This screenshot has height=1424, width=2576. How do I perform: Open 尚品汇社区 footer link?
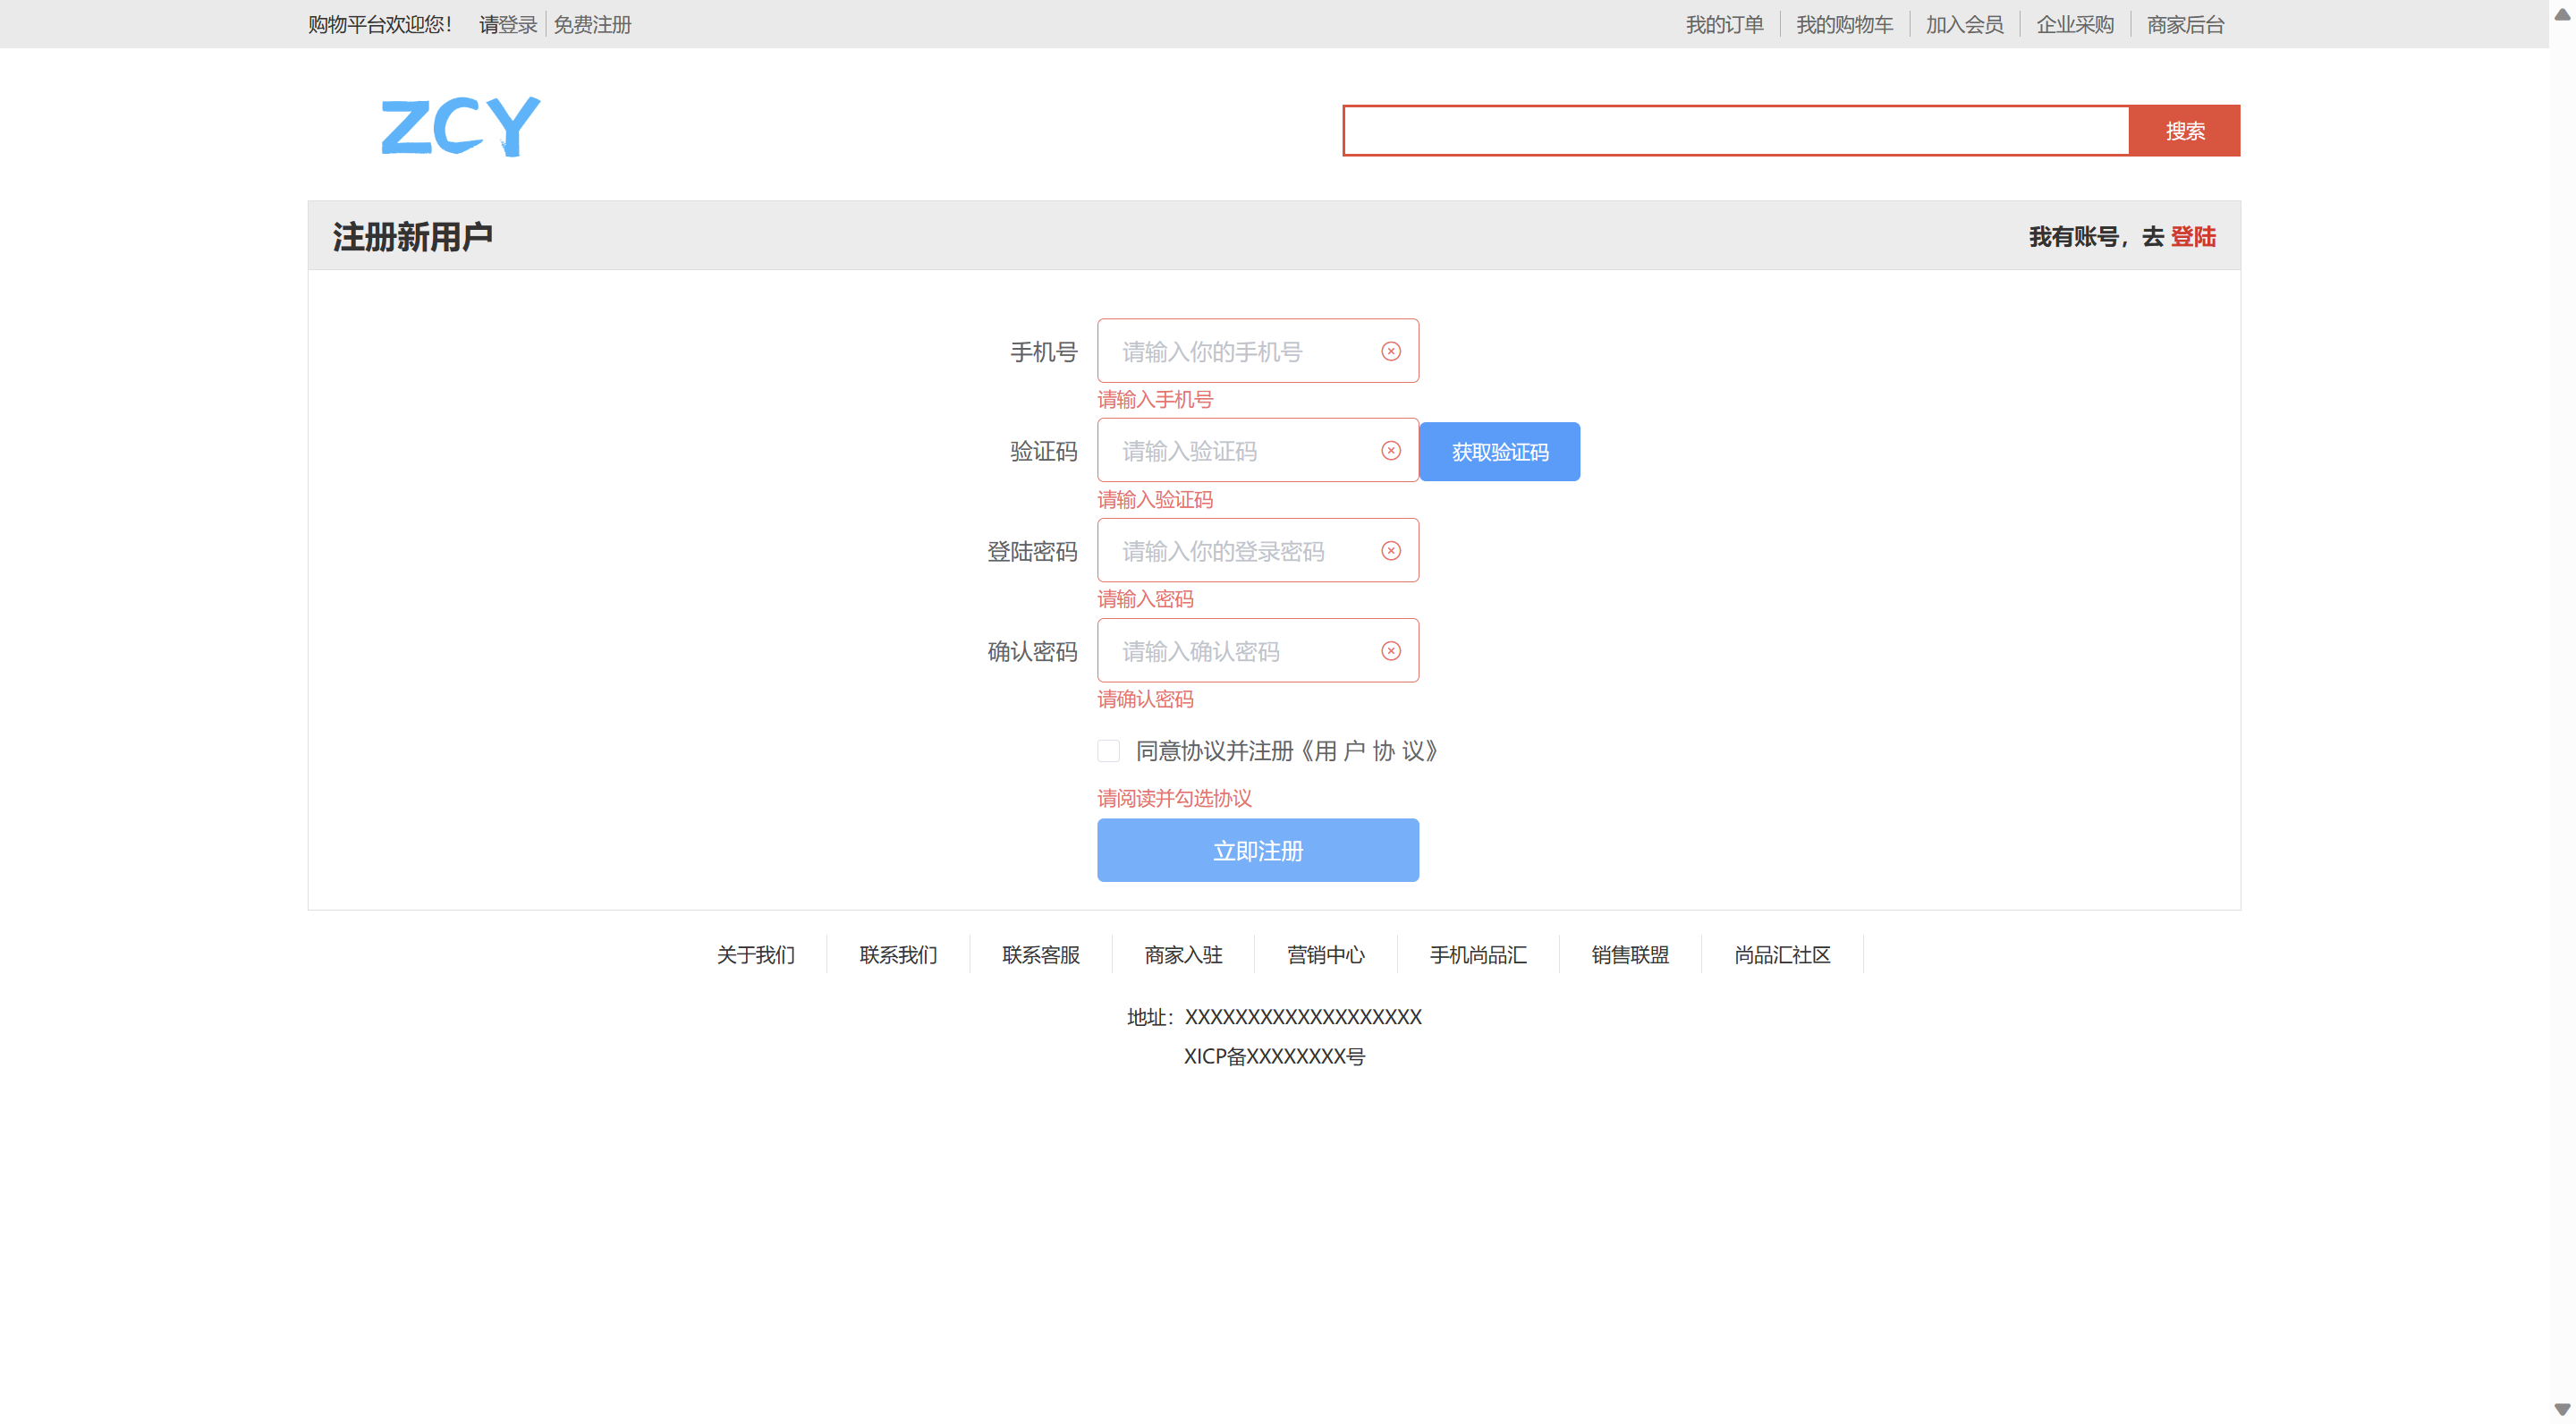click(1782, 955)
